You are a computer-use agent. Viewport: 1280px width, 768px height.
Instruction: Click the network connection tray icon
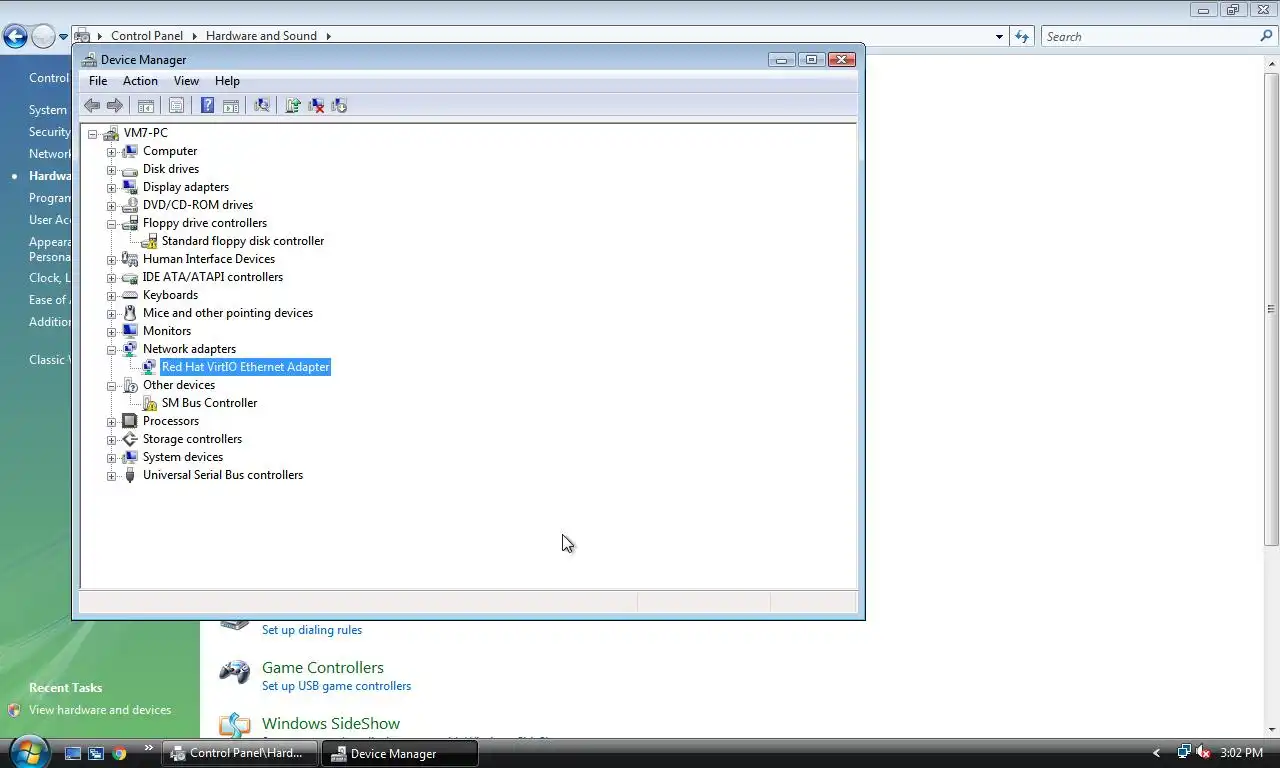pyautogui.click(x=1184, y=753)
